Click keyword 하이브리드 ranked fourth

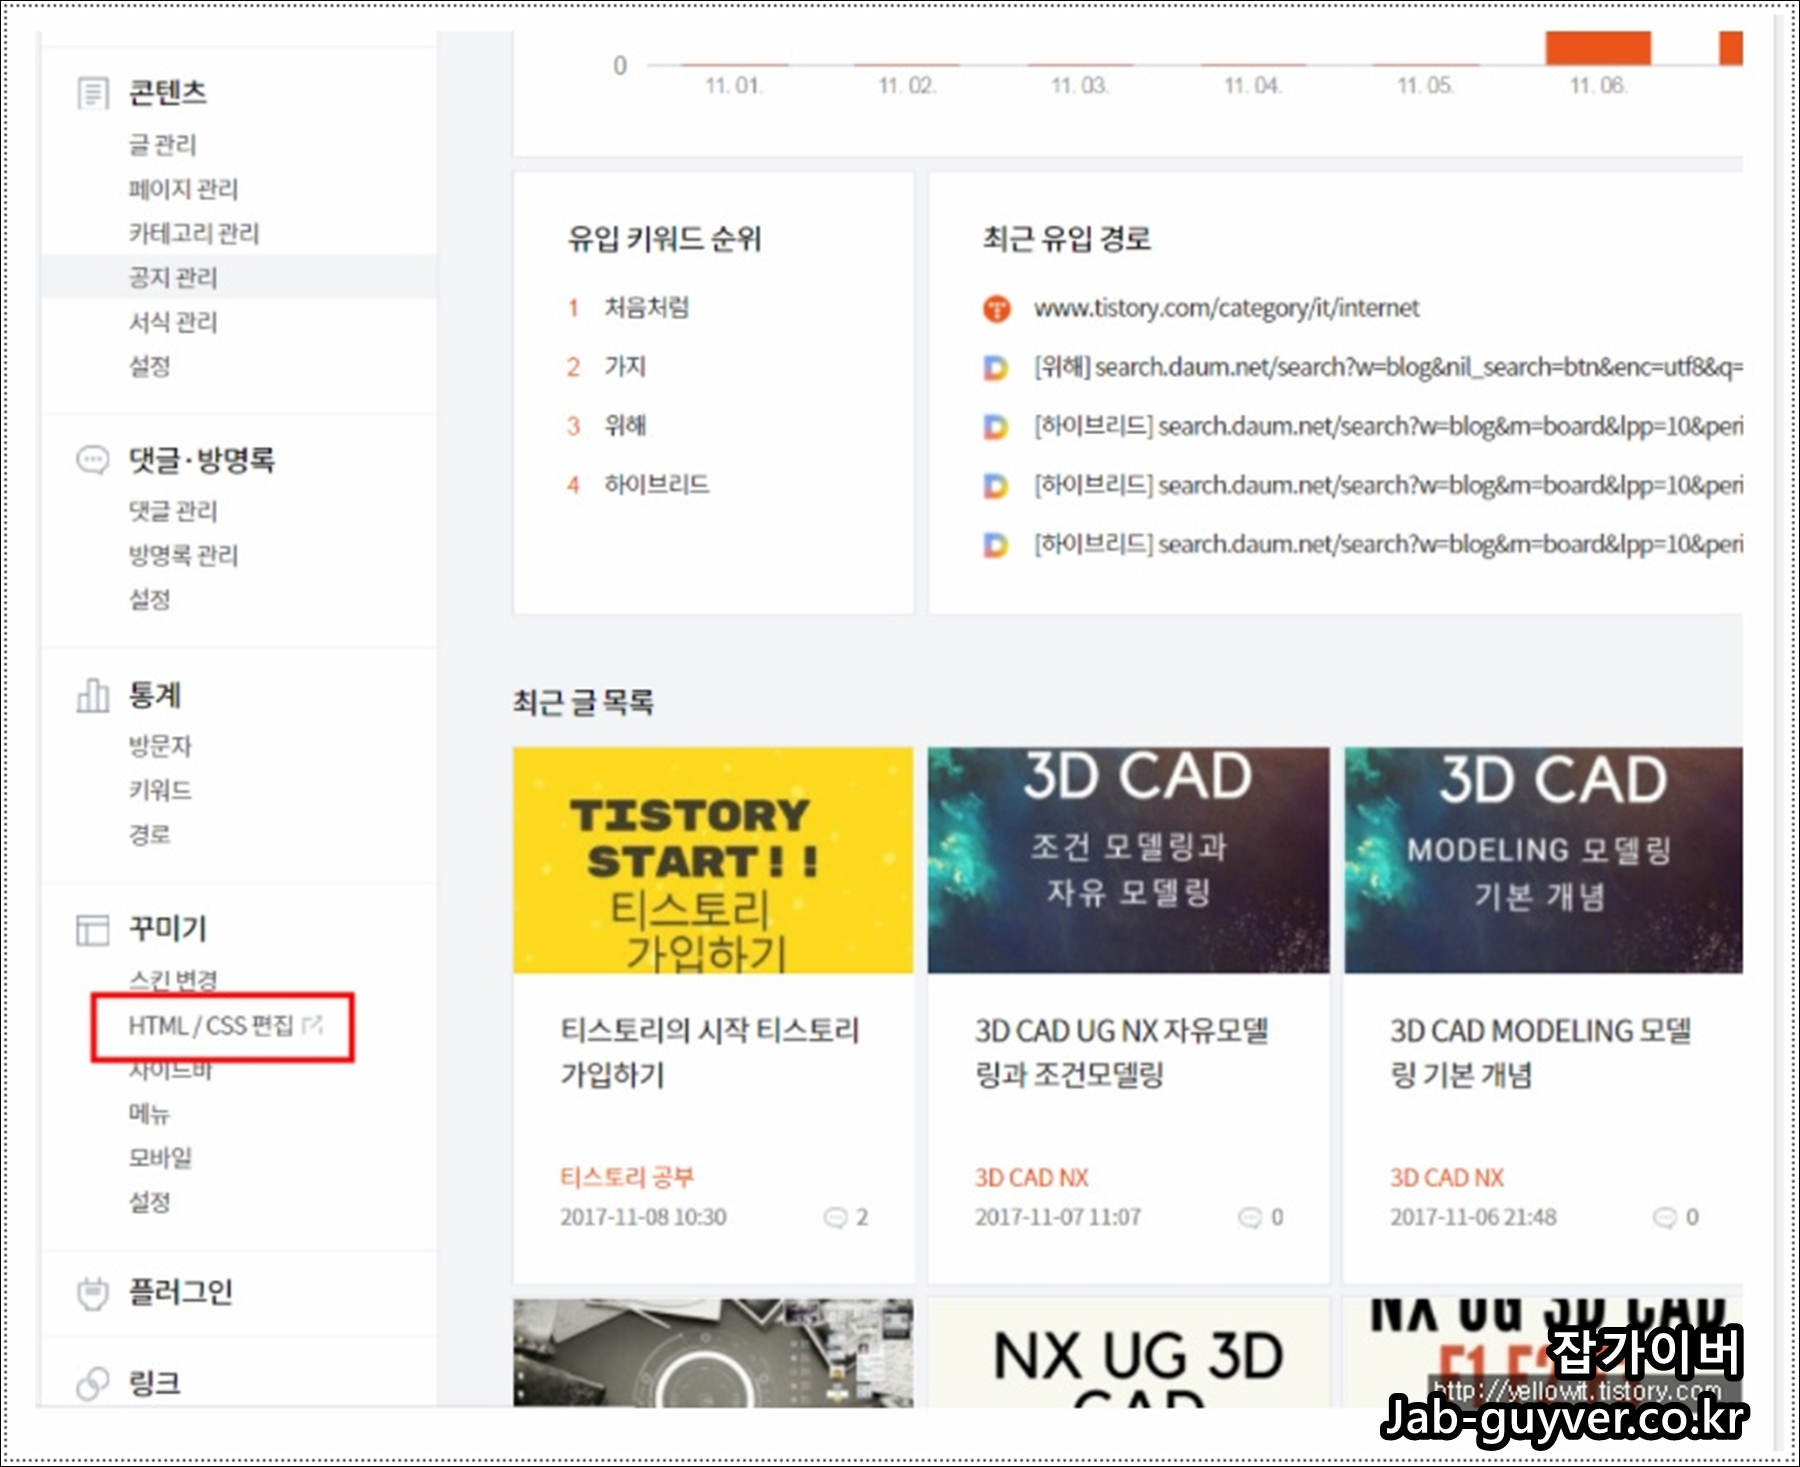point(657,484)
